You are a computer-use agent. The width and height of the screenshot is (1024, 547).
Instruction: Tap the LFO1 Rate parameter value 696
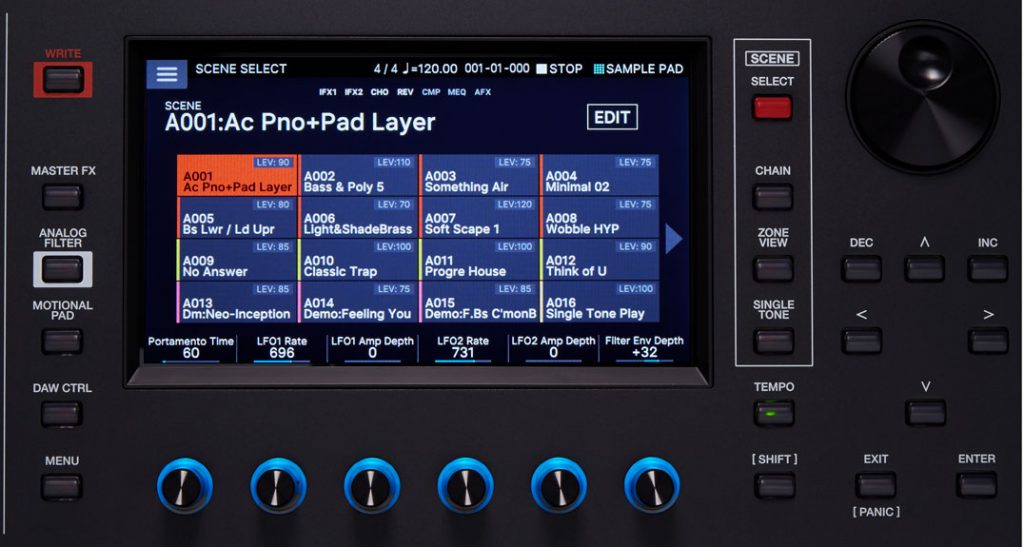[x=281, y=353]
